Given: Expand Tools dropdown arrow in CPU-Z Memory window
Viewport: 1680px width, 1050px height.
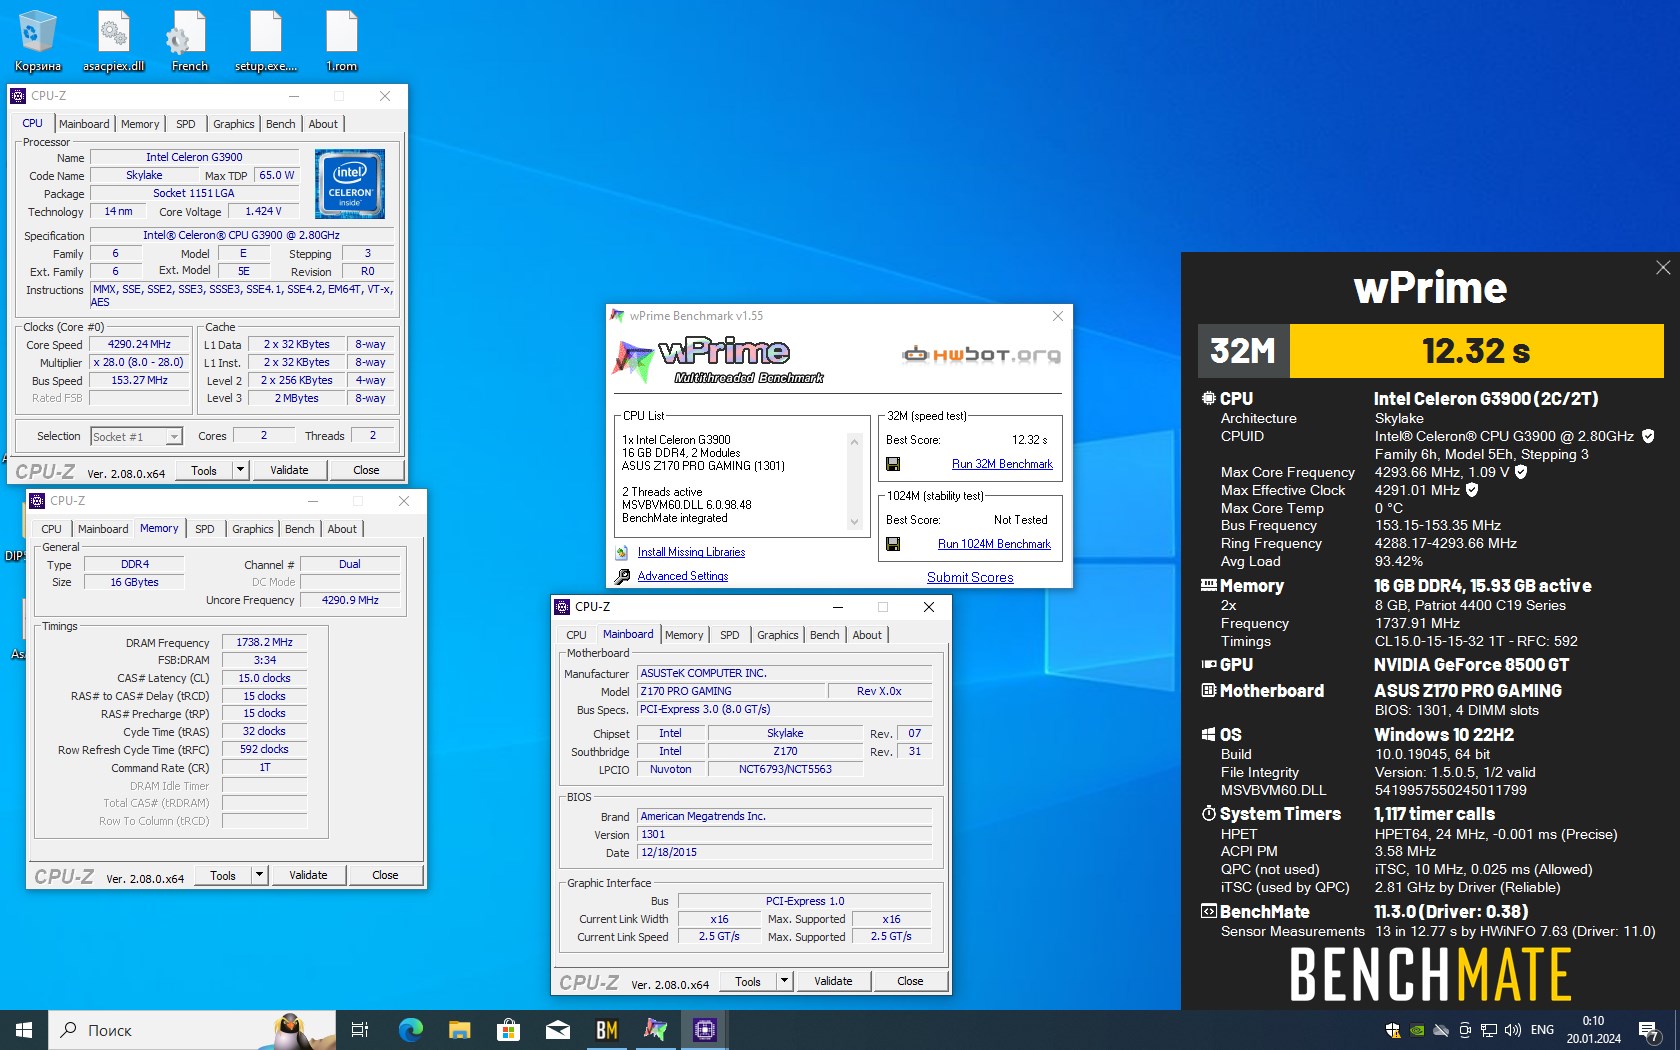Looking at the screenshot, I should click(259, 875).
